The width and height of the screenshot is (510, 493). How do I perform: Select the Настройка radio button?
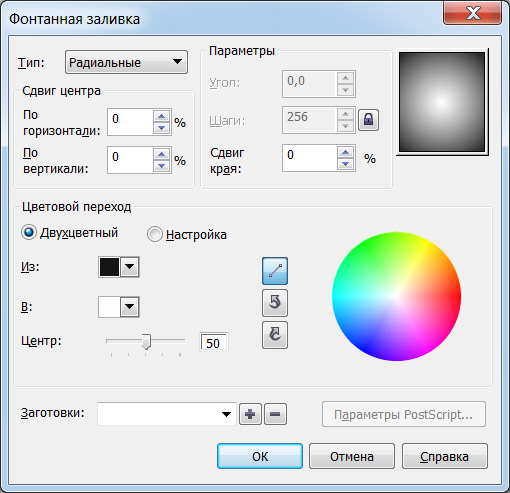[x=154, y=234]
